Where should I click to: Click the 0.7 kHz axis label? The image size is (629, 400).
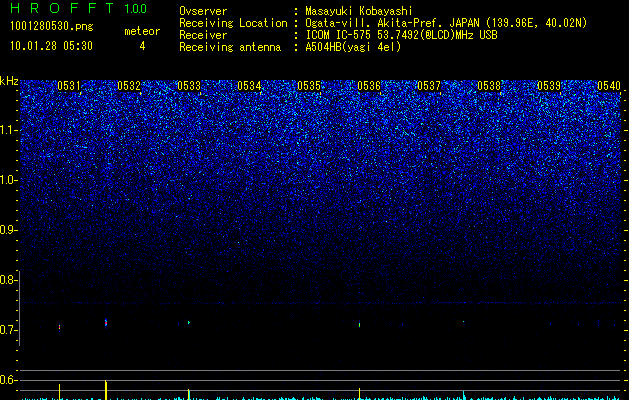coord(9,330)
